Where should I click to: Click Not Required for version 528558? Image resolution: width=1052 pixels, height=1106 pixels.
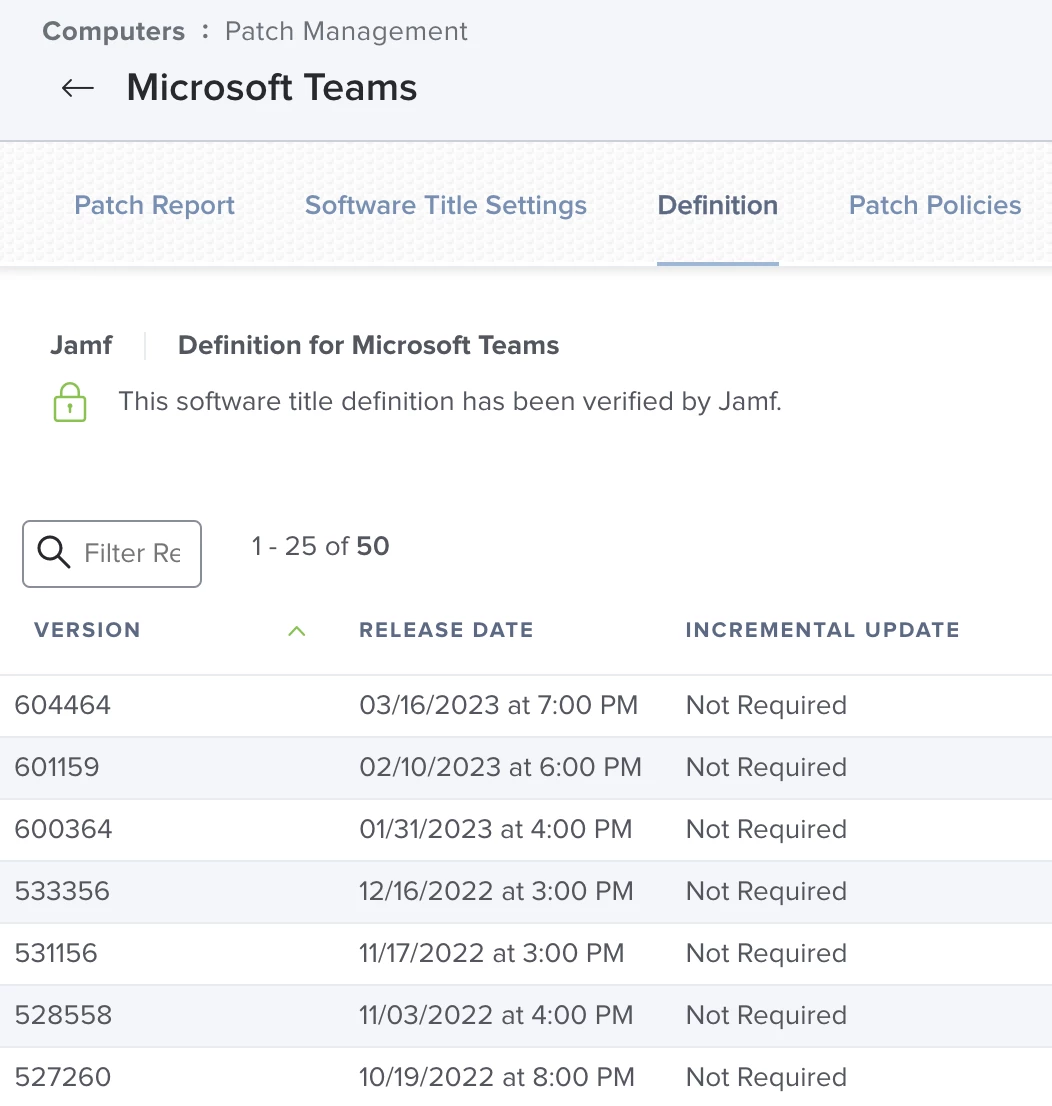[x=766, y=1016]
